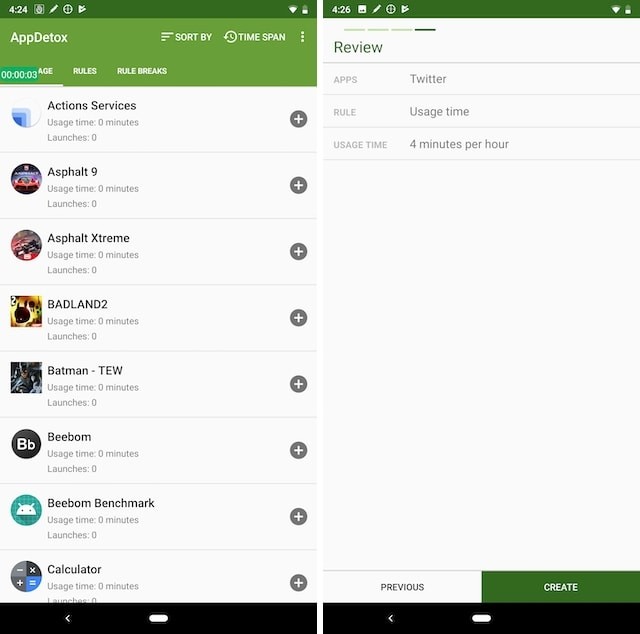This screenshot has height=634, width=640.
Task: Switch to the Rule Breaks tab
Action: pyautogui.click(x=142, y=71)
